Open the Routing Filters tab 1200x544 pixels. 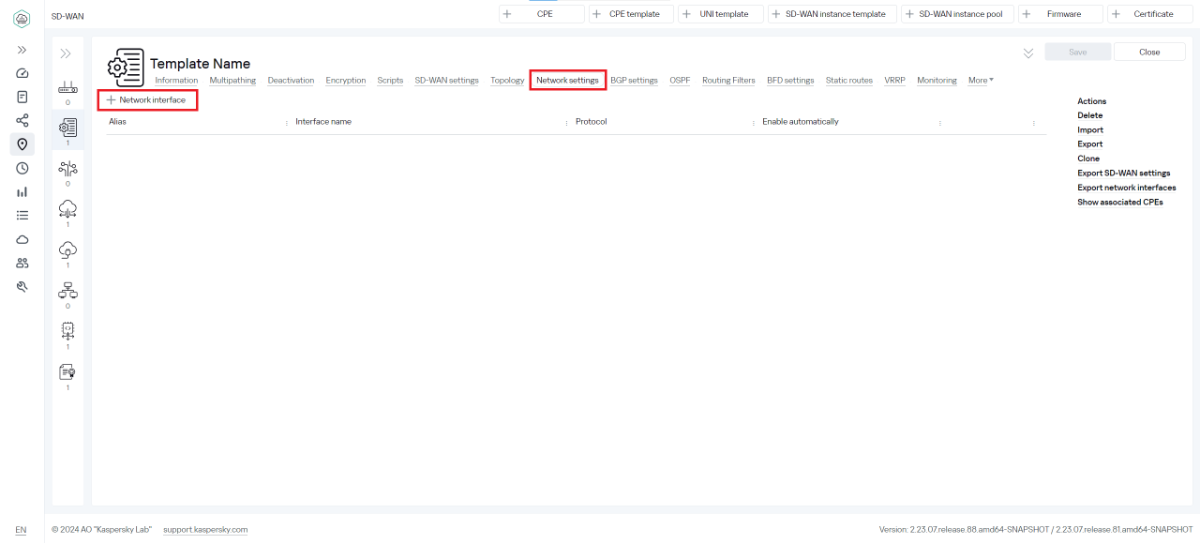click(728, 80)
